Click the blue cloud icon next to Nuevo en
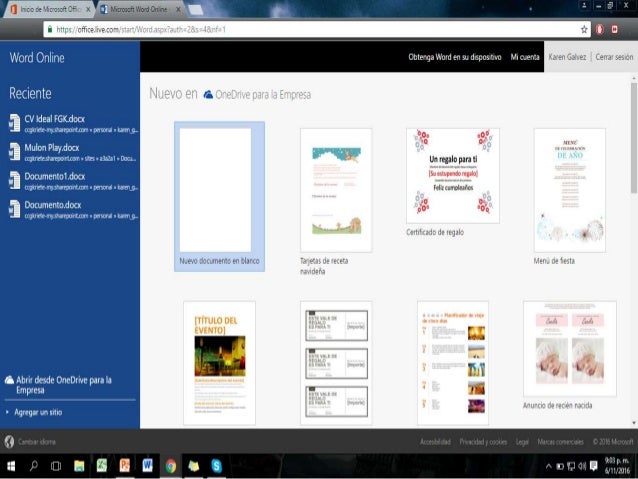This screenshot has height=479, width=638. coord(208,94)
